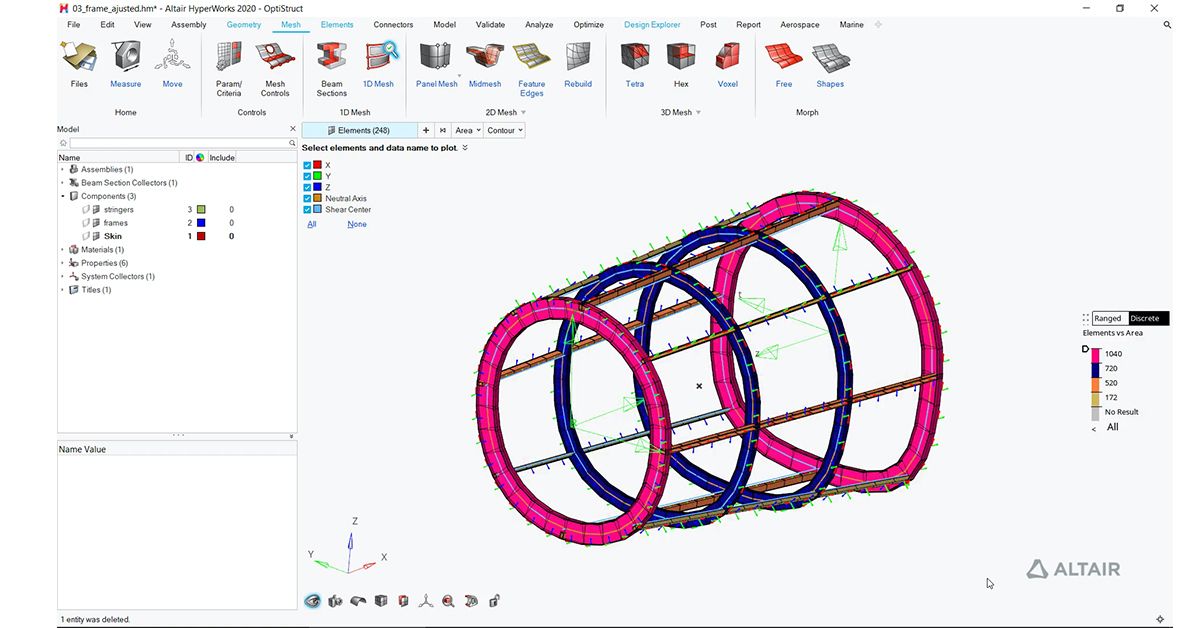
Task: Click the eye view-controls icon
Action: 313,601
